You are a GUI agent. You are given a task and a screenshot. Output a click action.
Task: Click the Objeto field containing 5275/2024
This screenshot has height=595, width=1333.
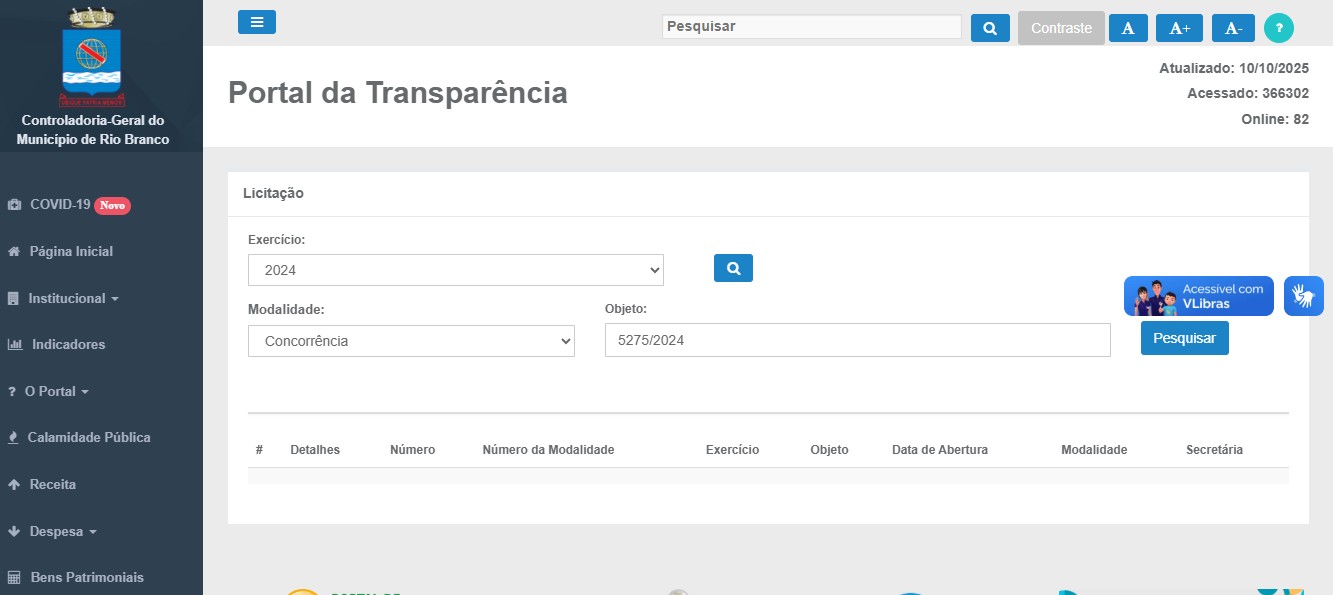click(x=857, y=340)
